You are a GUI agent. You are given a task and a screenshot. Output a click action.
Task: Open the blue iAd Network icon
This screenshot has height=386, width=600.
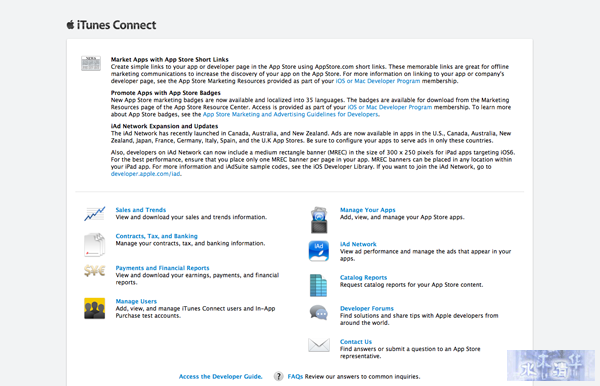point(319,251)
